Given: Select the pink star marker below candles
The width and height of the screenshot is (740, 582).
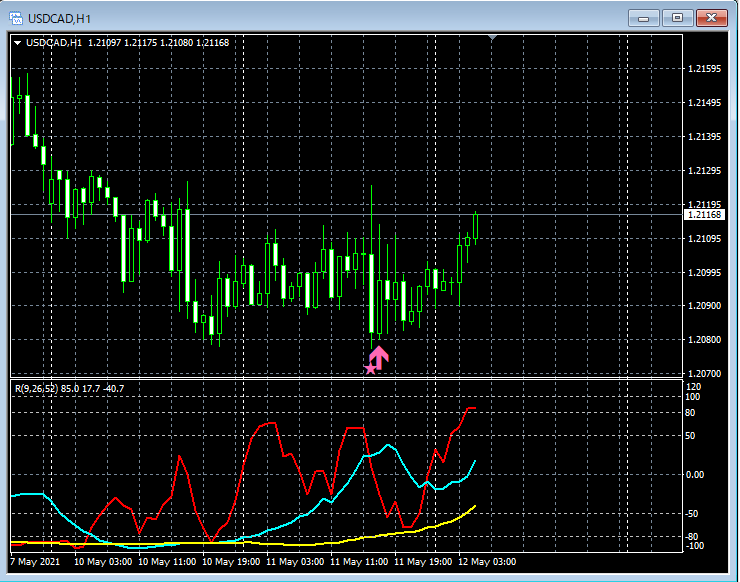Looking at the screenshot, I should [370, 369].
